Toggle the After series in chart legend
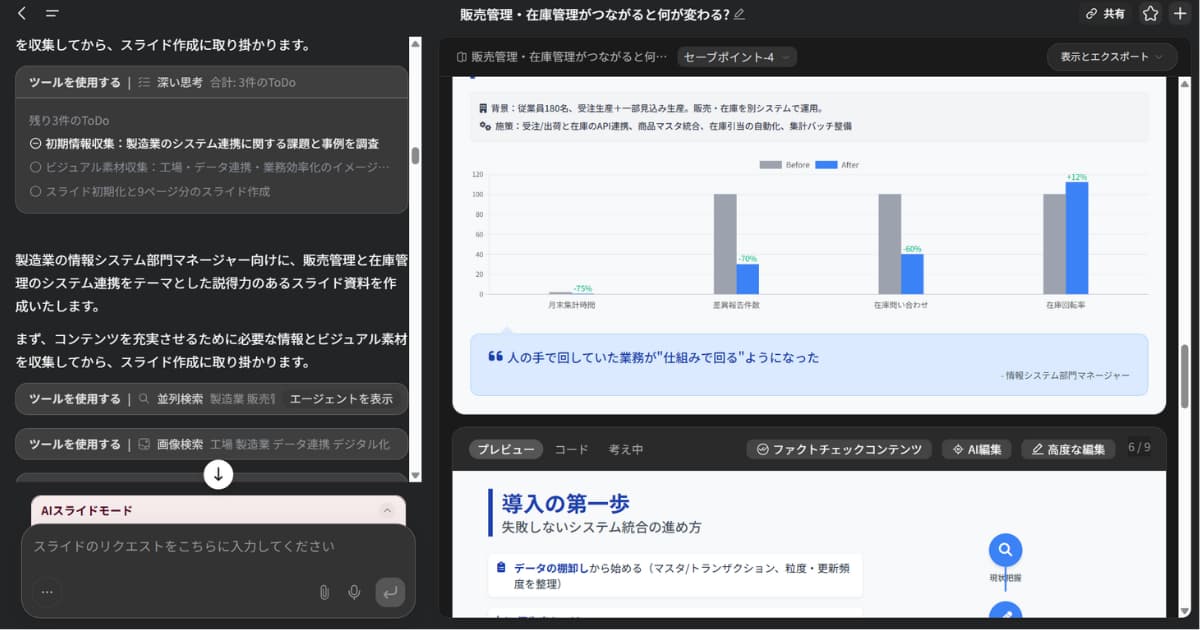This screenshot has height=630, width=1200. point(837,165)
